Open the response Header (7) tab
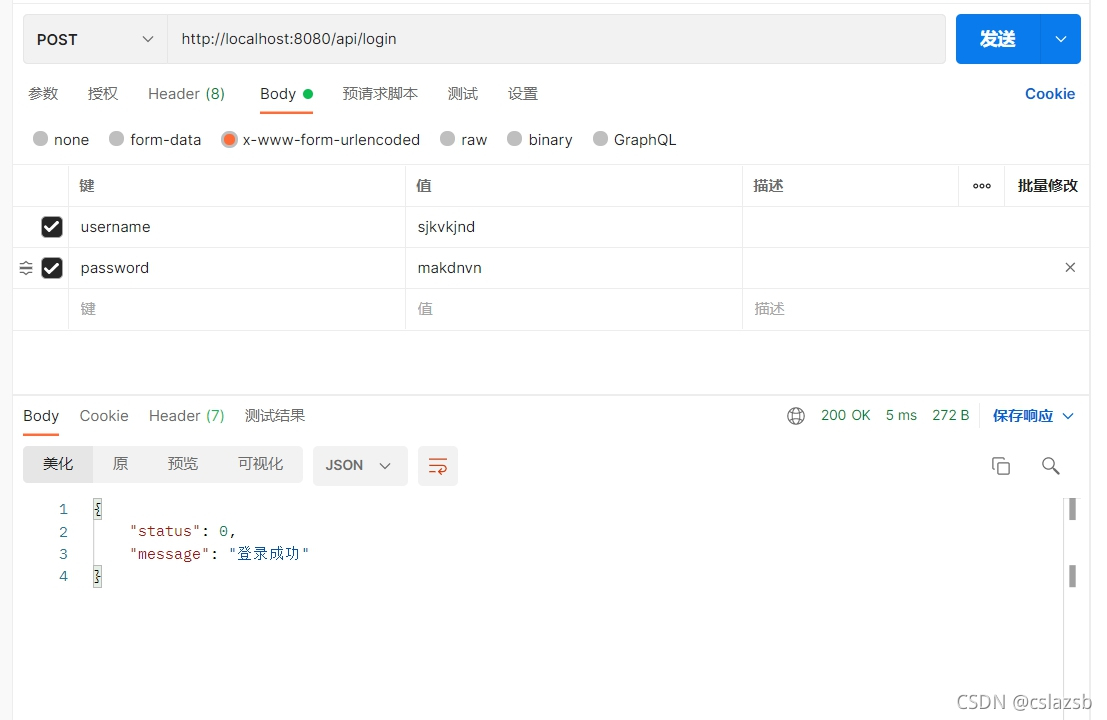 point(186,416)
